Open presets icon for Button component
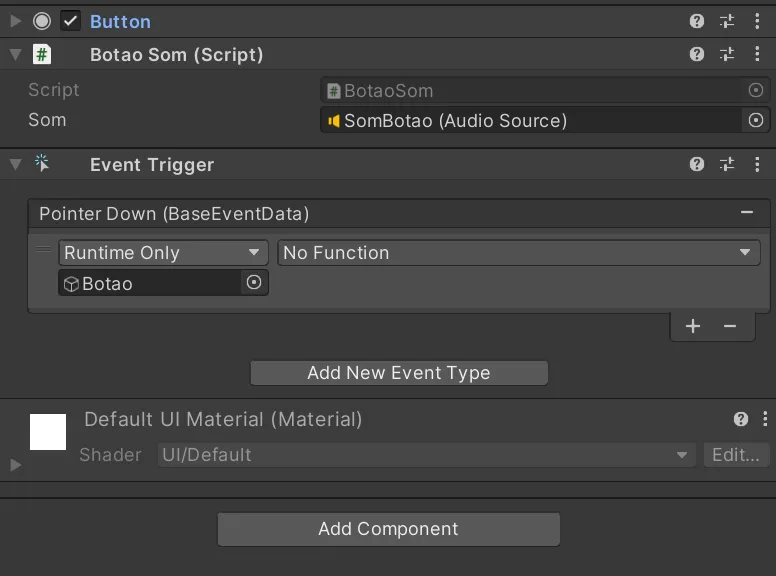Viewport: 776px width, 576px height. pos(727,21)
